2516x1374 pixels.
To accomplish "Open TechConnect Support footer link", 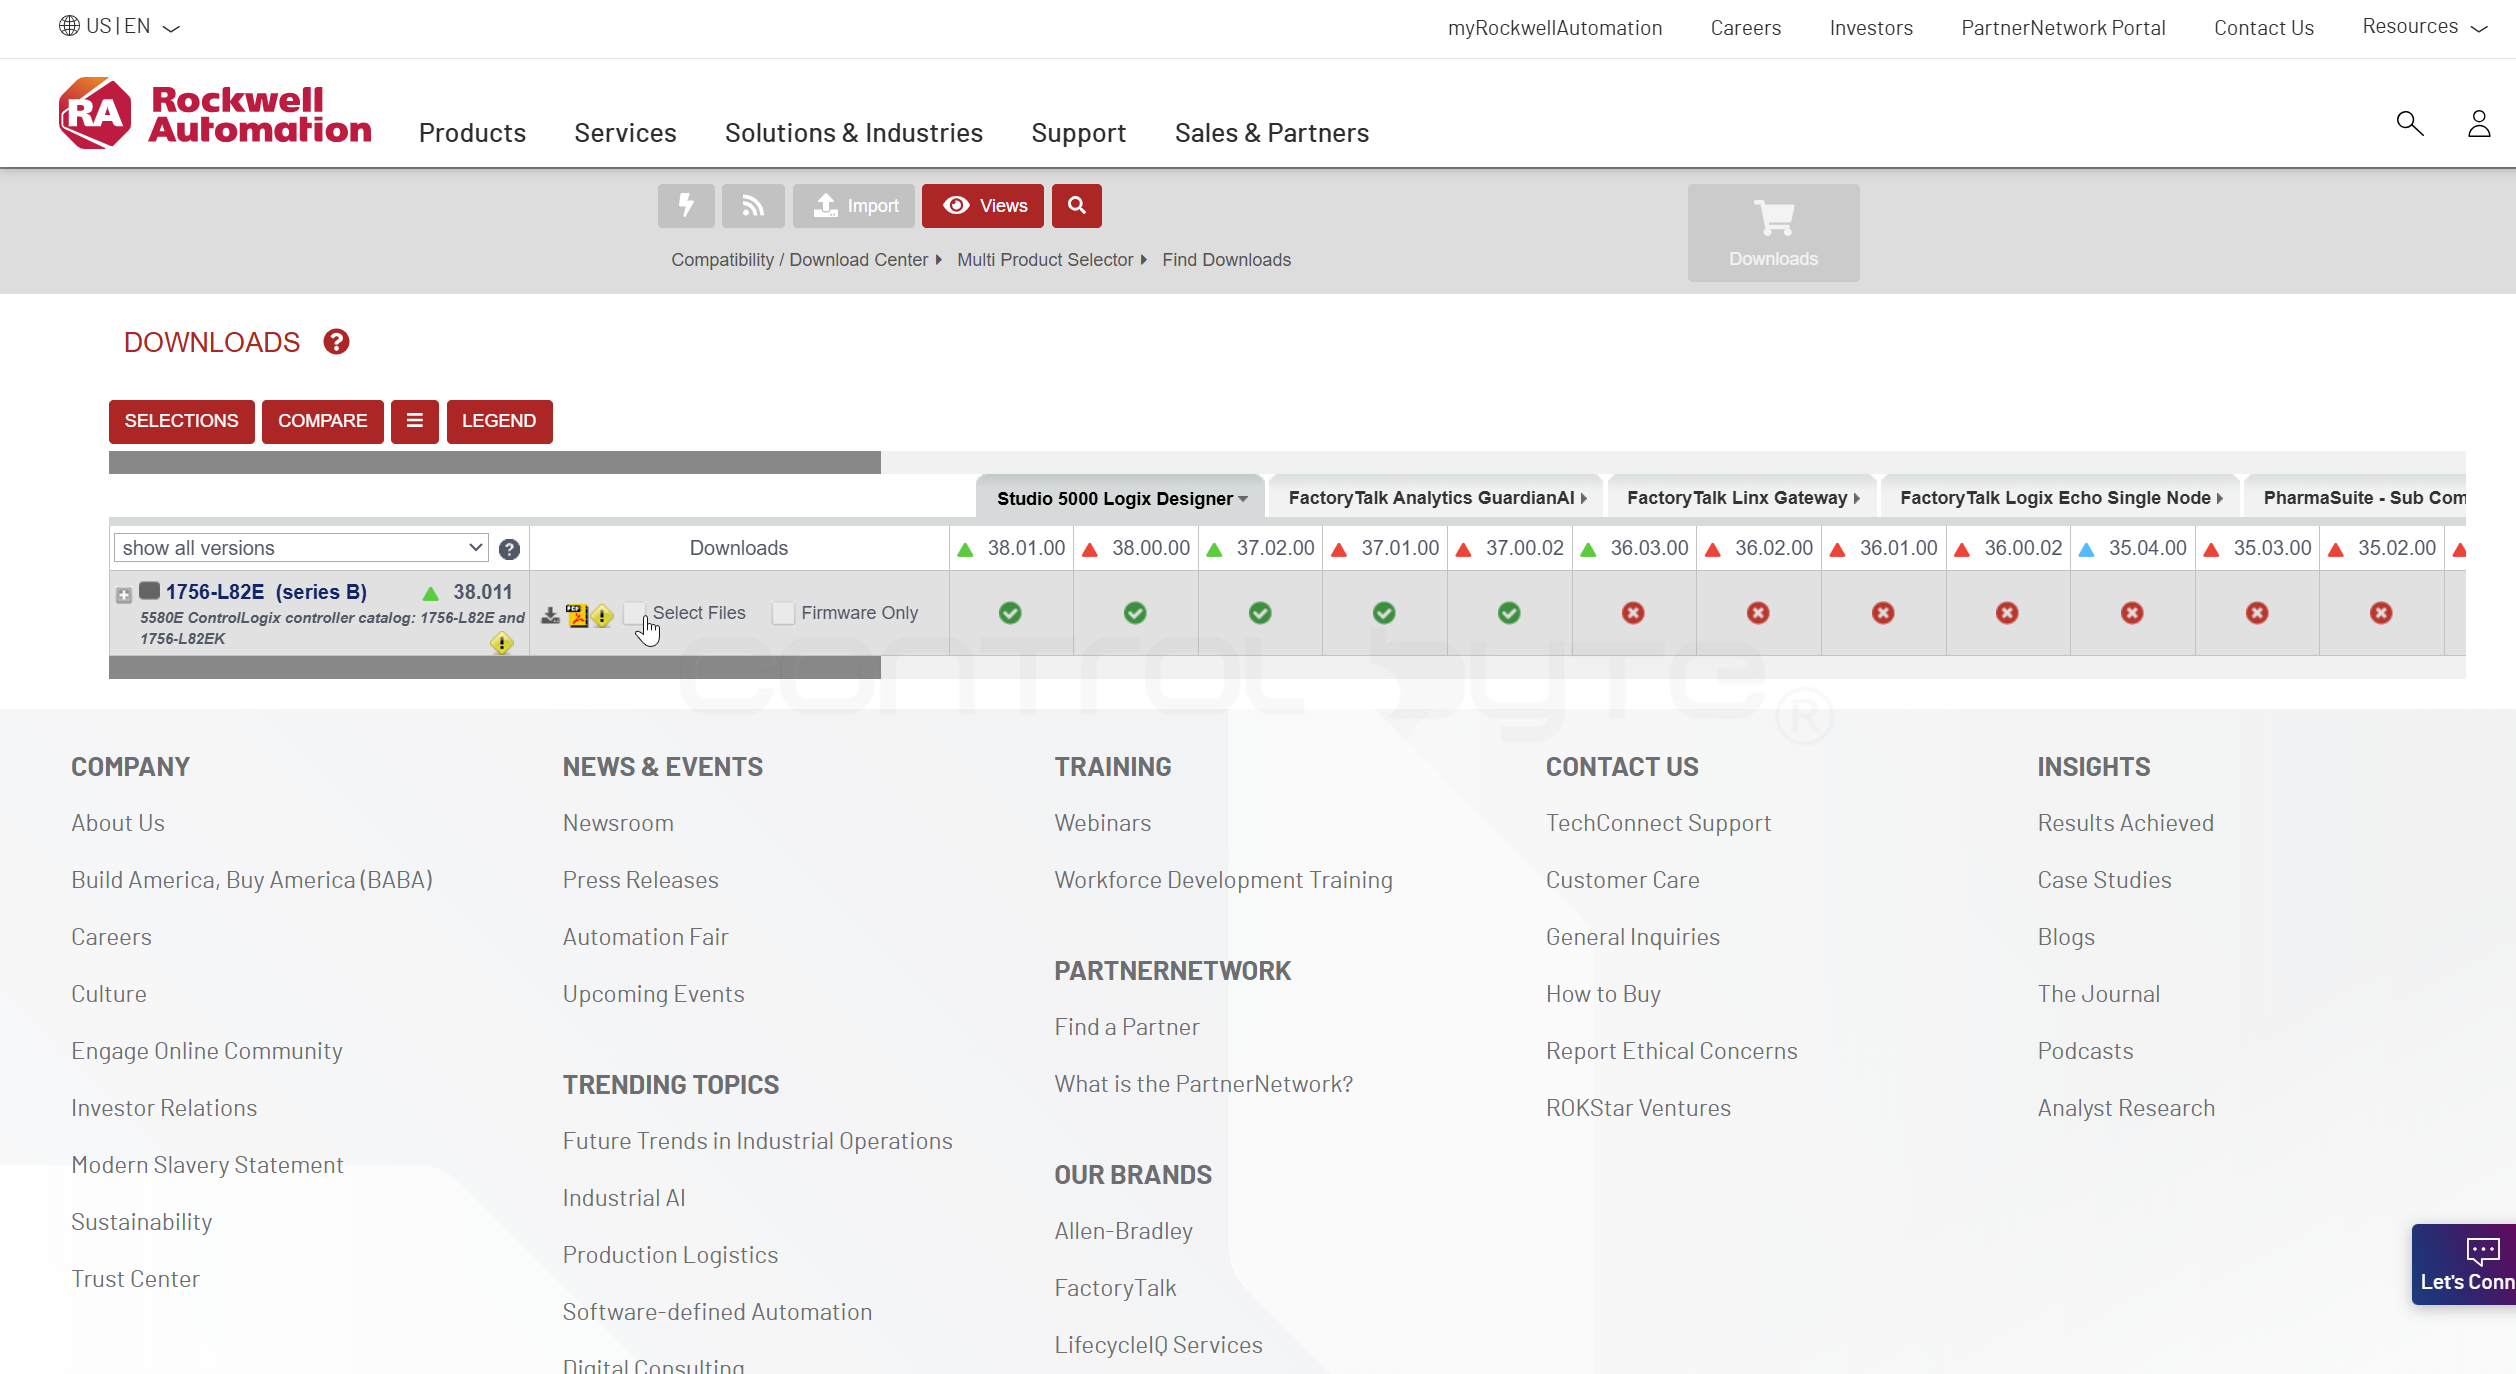I will click(1658, 823).
